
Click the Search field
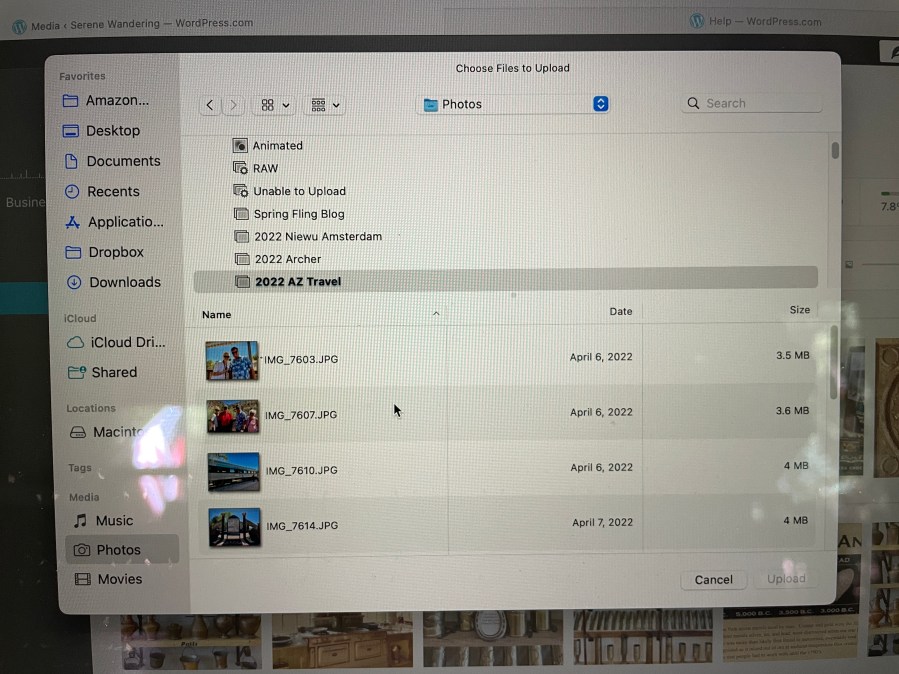[752, 103]
